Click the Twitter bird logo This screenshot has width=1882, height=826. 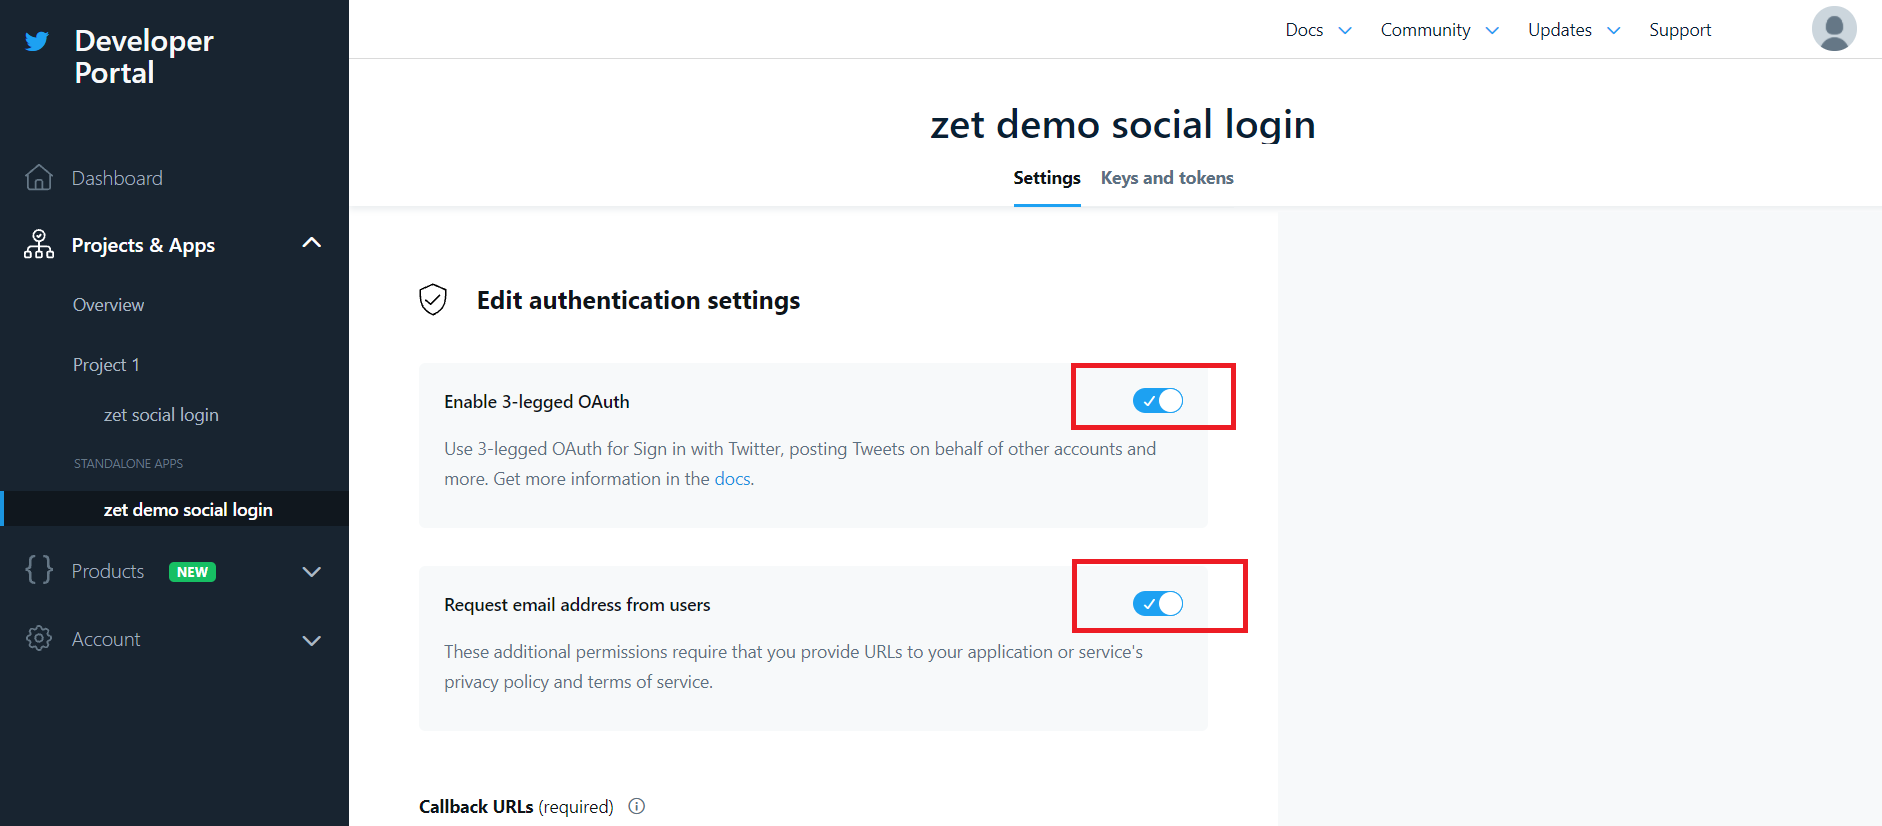[x=37, y=41]
